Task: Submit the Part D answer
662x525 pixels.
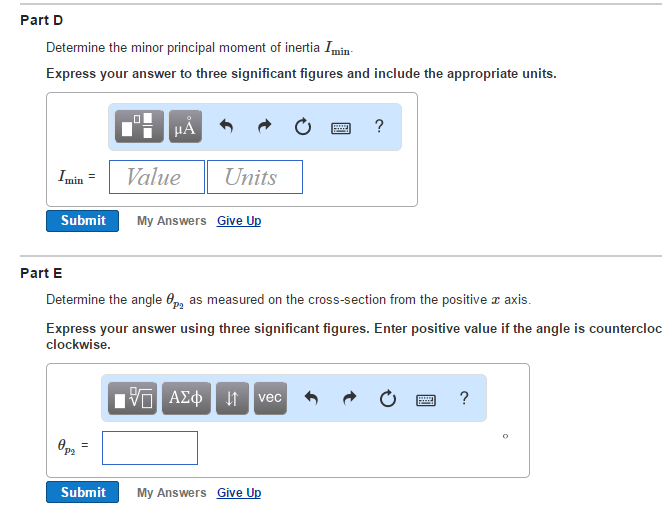Action: pyautogui.click(x=83, y=220)
